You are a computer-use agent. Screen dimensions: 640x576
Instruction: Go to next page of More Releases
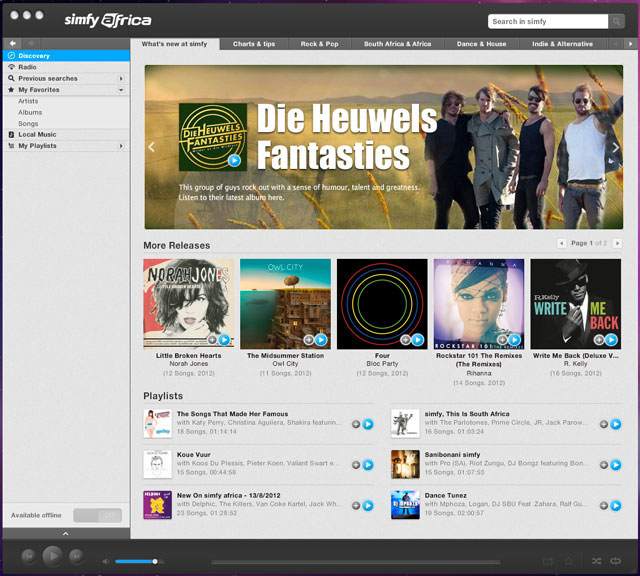(x=617, y=243)
